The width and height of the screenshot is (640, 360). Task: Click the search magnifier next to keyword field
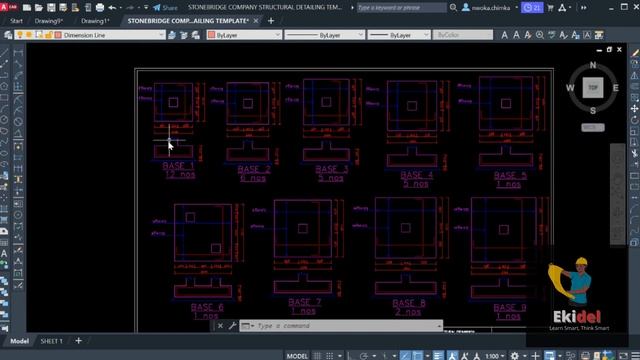pos(453,7)
